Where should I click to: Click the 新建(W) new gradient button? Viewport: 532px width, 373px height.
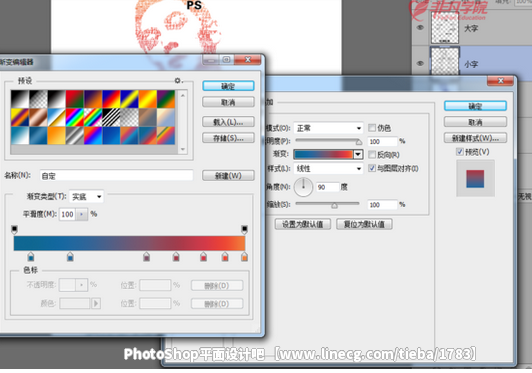(228, 176)
